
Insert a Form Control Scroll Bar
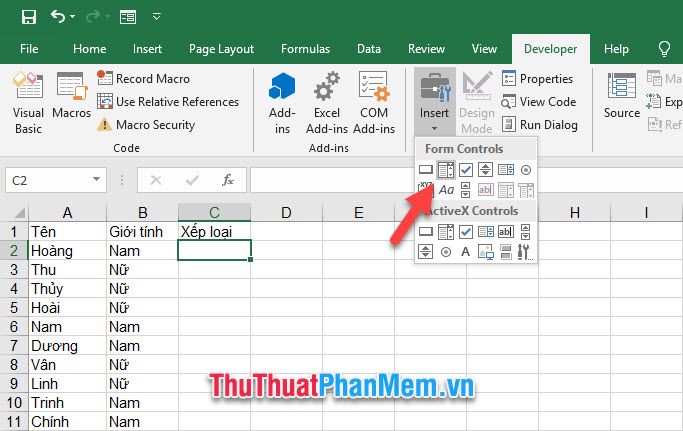coord(466,190)
